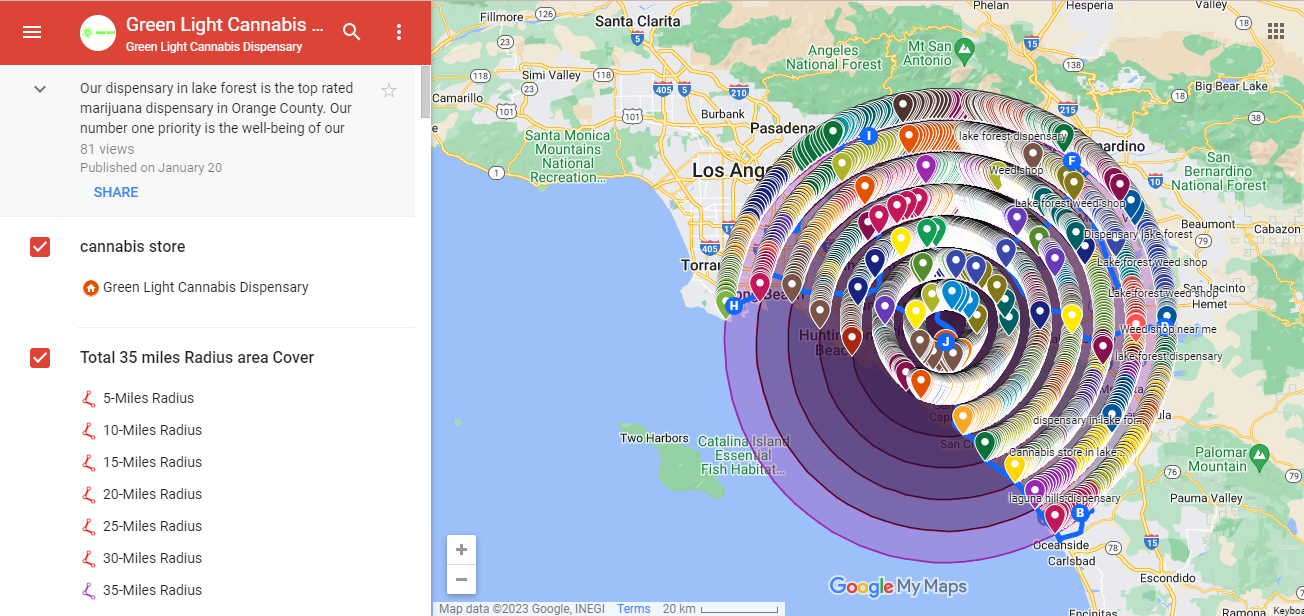Click the blue H marker on the coast
The width and height of the screenshot is (1304, 616).
click(734, 306)
